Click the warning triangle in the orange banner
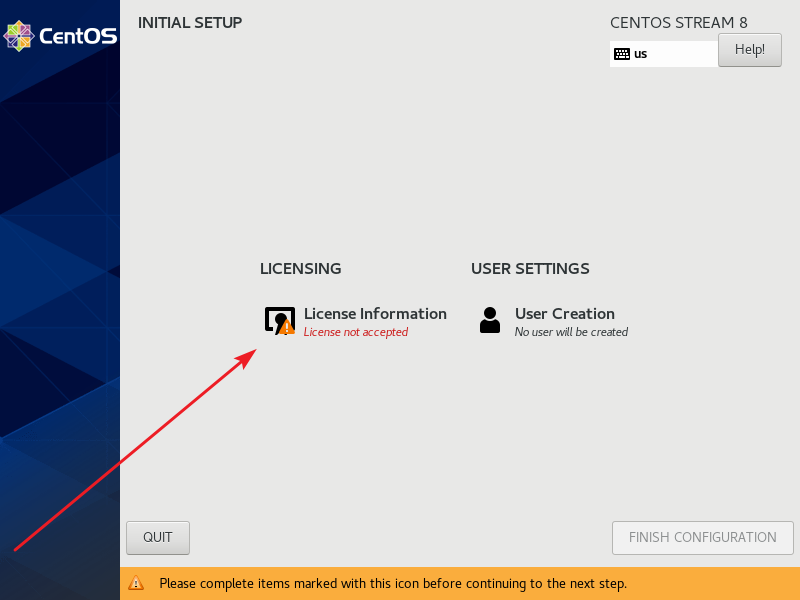This screenshot has width=800, height=600. coord(136,583)
